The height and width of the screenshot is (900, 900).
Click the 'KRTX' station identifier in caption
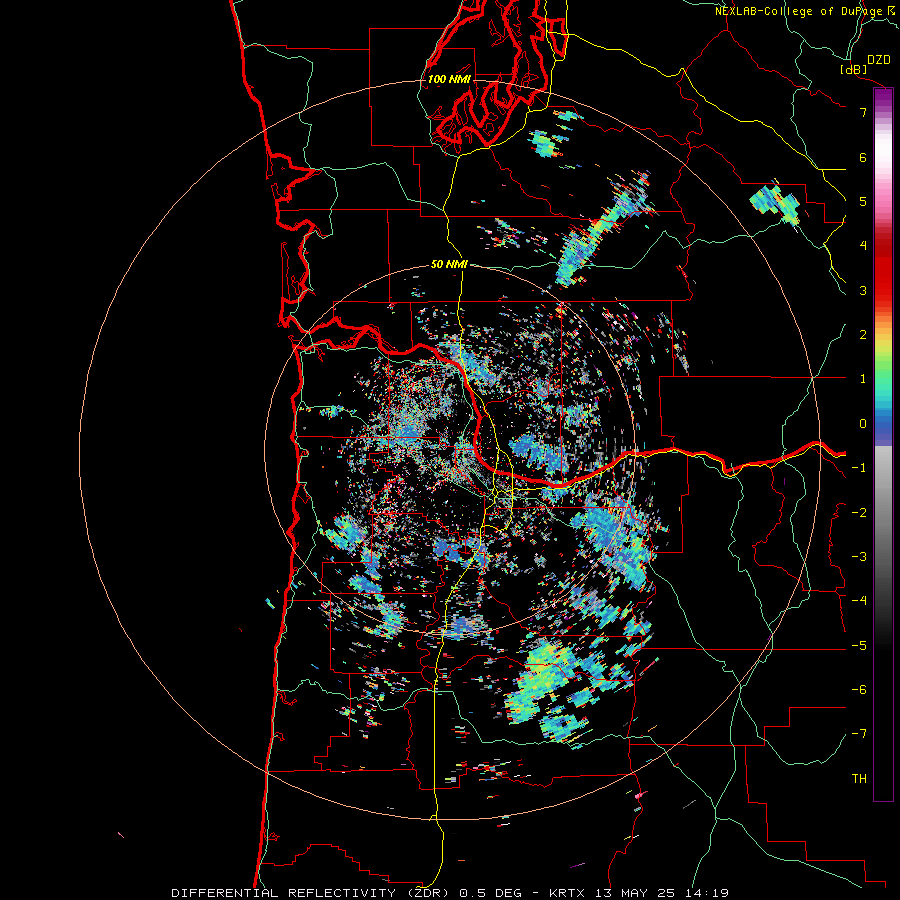pos(568,893)
